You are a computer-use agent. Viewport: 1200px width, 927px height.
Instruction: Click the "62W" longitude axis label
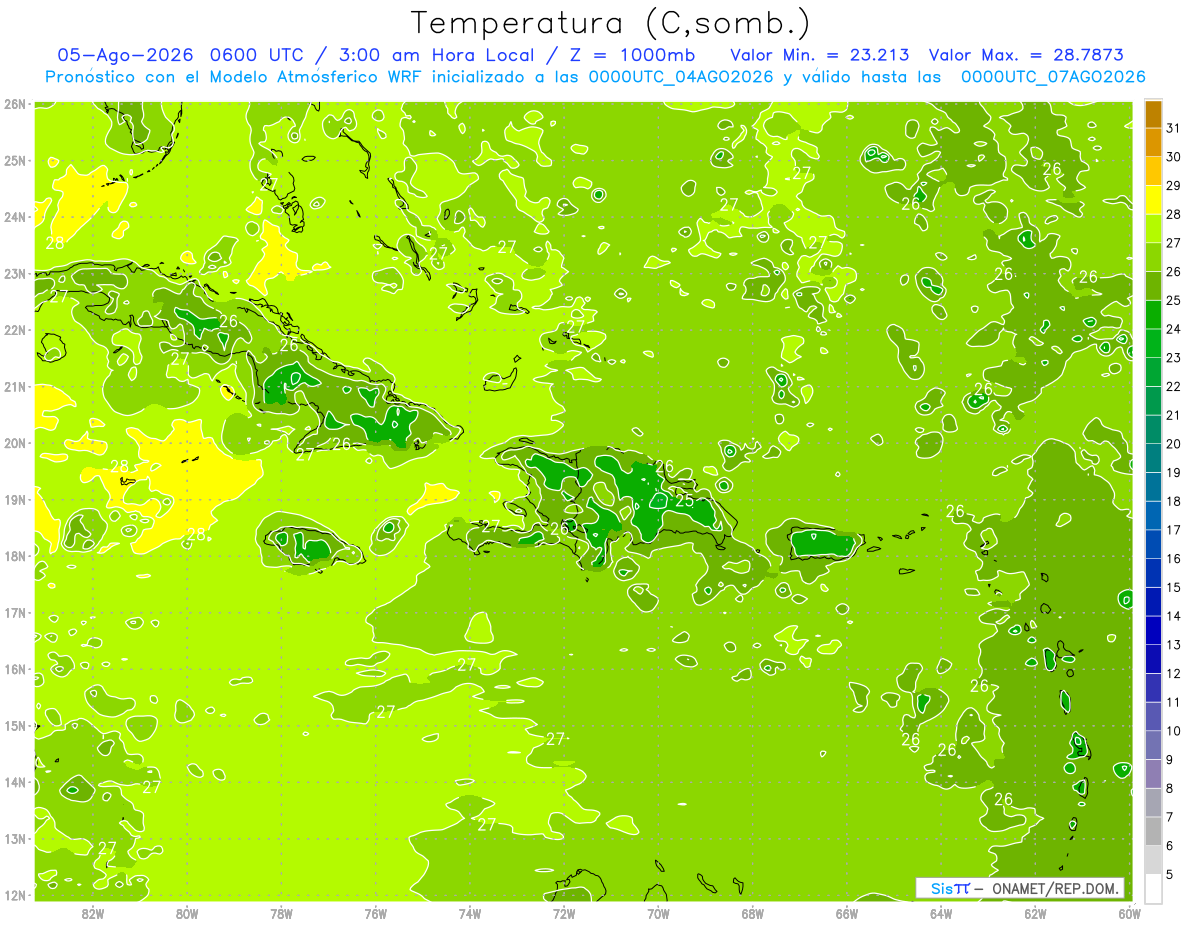1035,913
